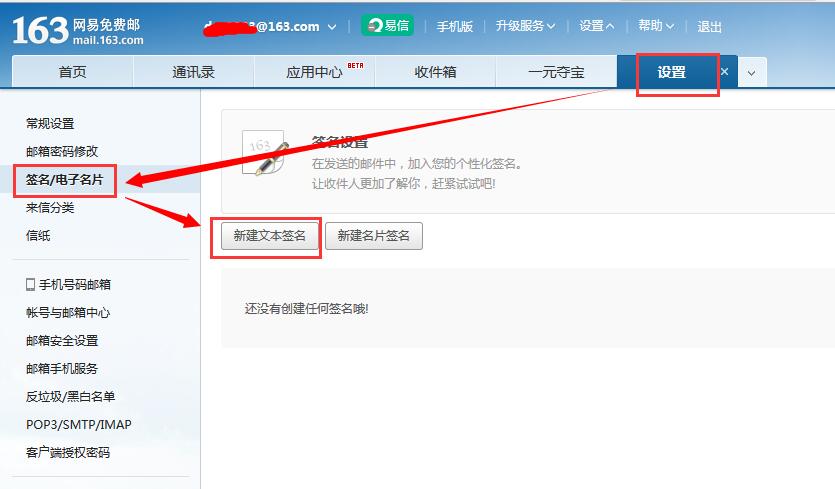Click 新建文本签名 button
The image size is (835, 489).
(x=269, y=236)
